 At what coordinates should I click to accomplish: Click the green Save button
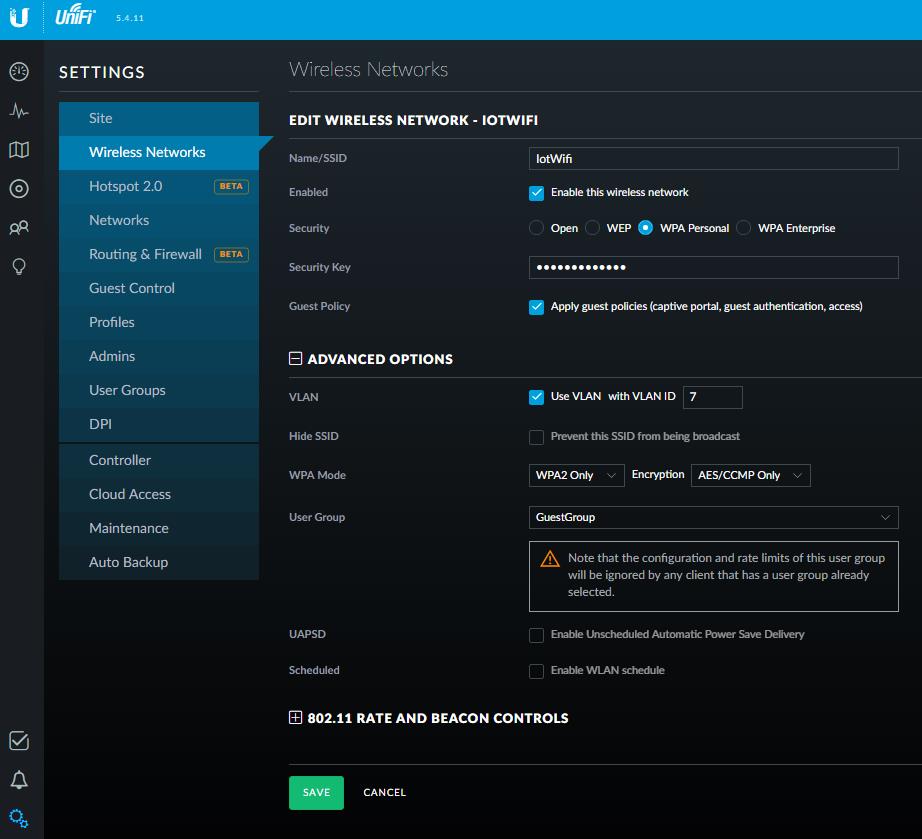click(x=316, y=792)
